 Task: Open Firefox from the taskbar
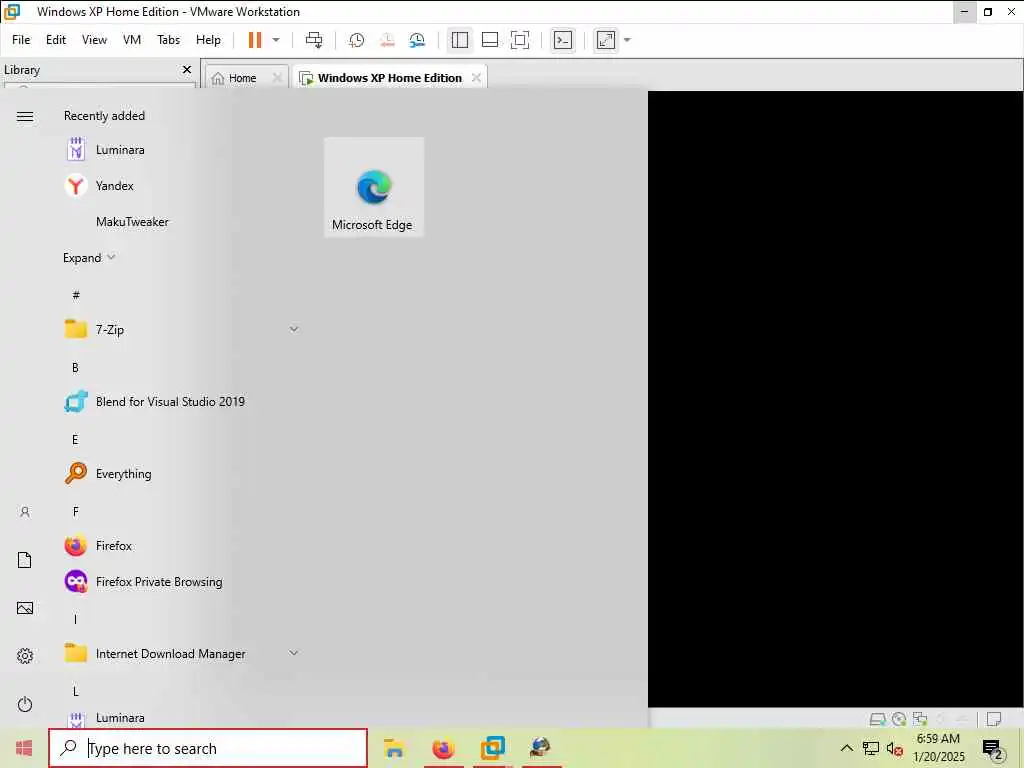click(443, 748)
